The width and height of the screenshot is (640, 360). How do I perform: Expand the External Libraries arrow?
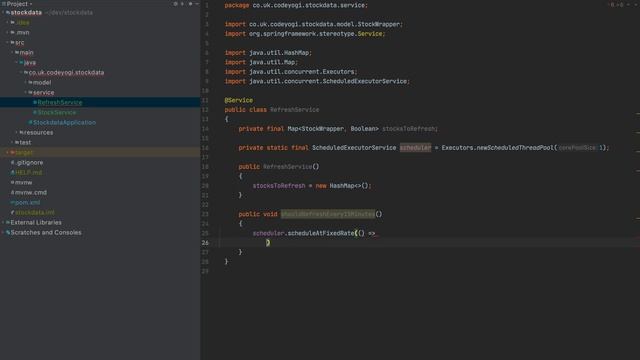3,222
